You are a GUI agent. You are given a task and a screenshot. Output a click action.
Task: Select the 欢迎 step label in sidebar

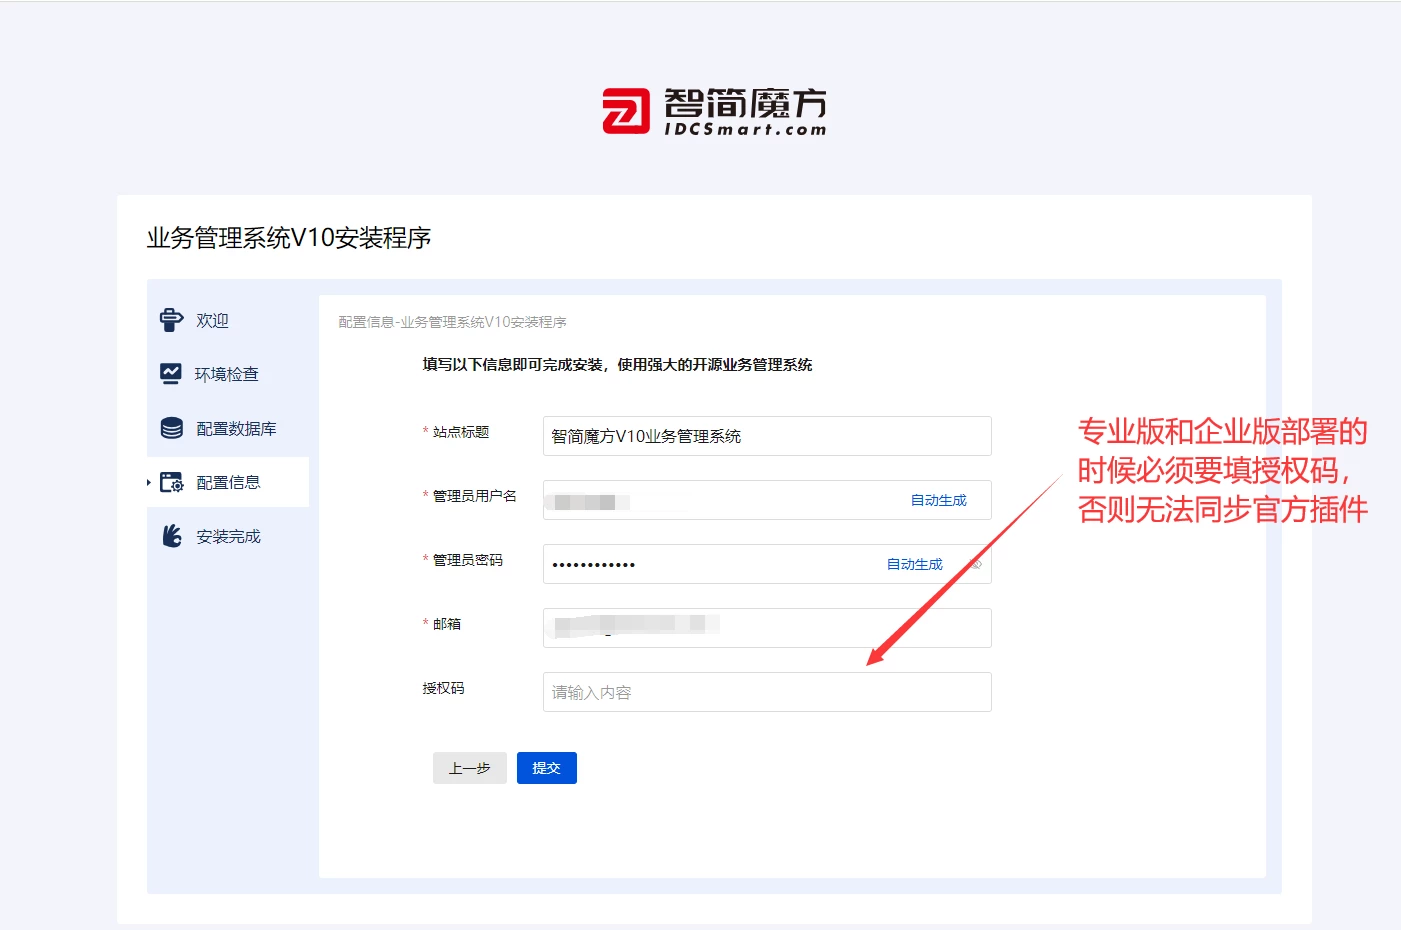pos(212,321)
